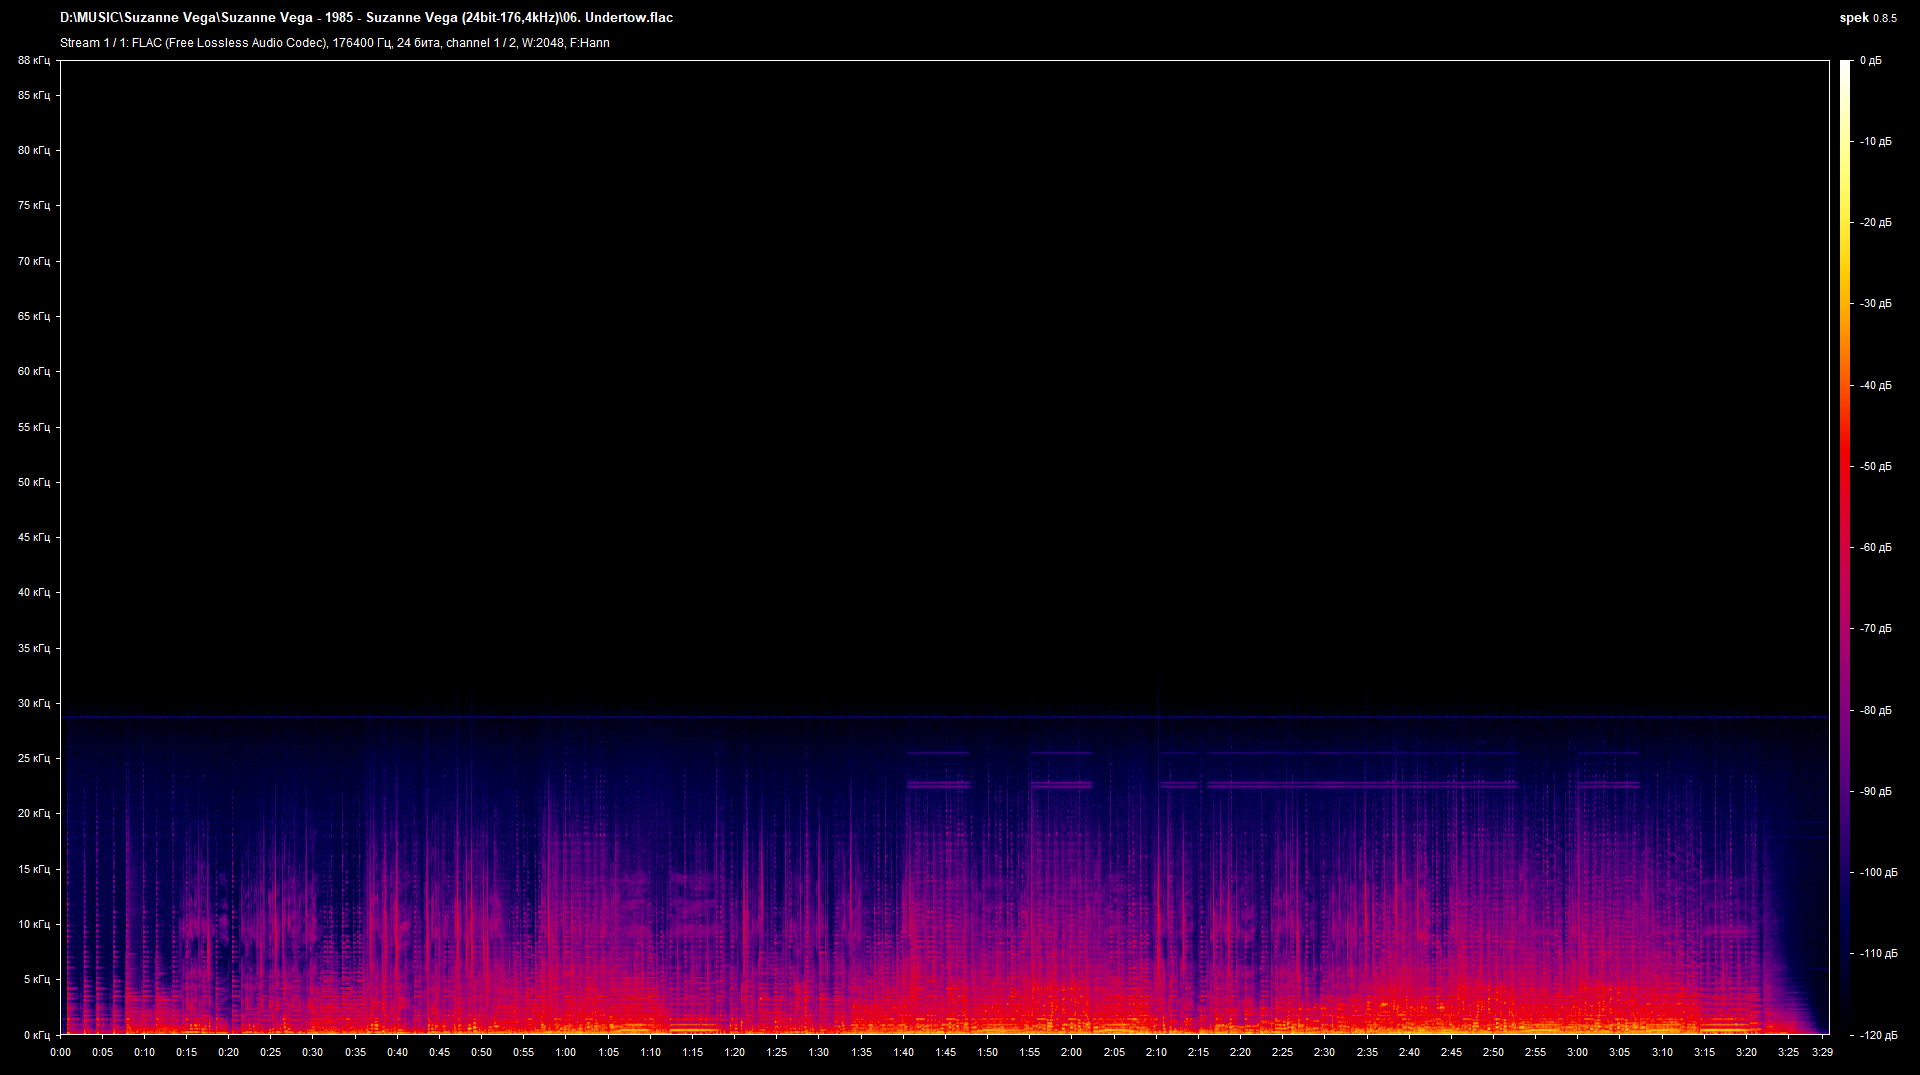The height and width of the screenshot is (1075, 1920).
Task: Click the 3:29 end time label
Action: [x=1822, y=1053]
